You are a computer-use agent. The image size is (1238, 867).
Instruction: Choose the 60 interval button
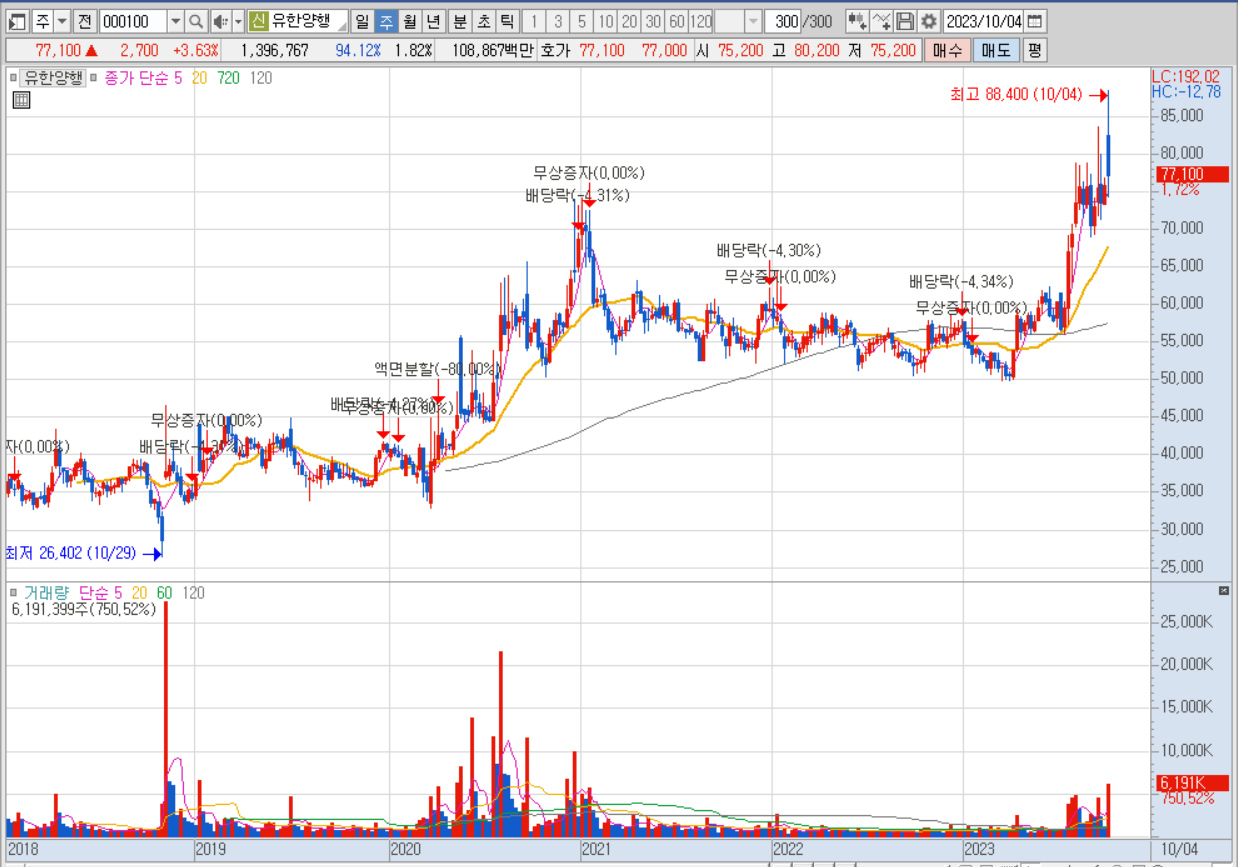pyautogui.click(x=677, y=21)
